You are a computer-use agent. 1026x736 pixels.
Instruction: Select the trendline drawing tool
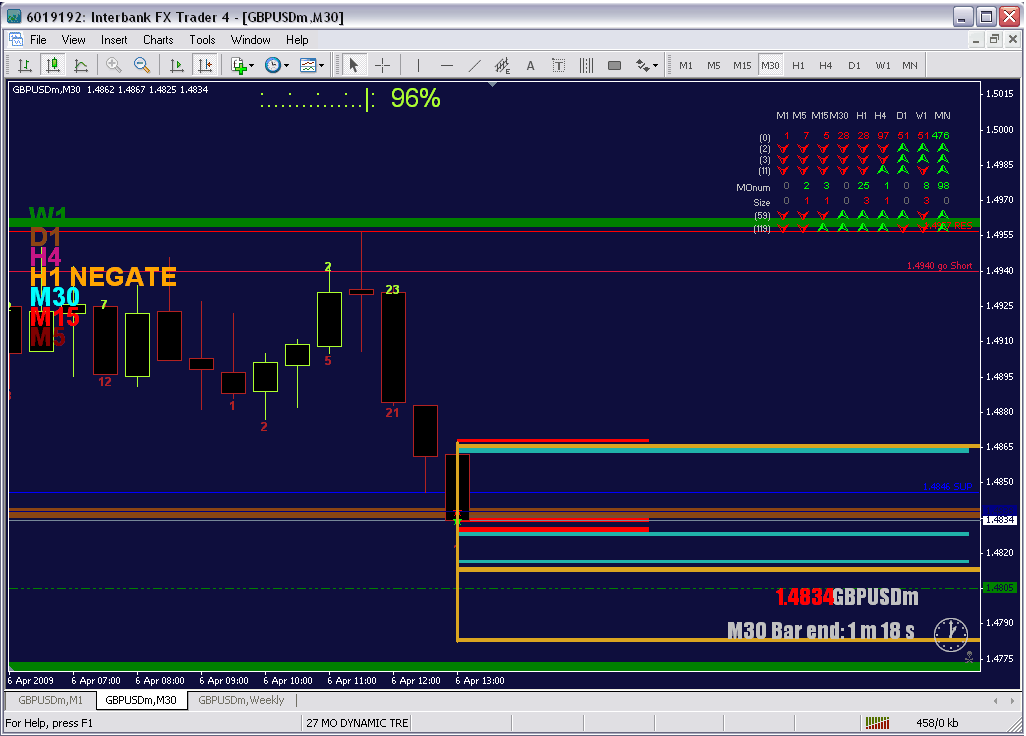pos(475,65)
